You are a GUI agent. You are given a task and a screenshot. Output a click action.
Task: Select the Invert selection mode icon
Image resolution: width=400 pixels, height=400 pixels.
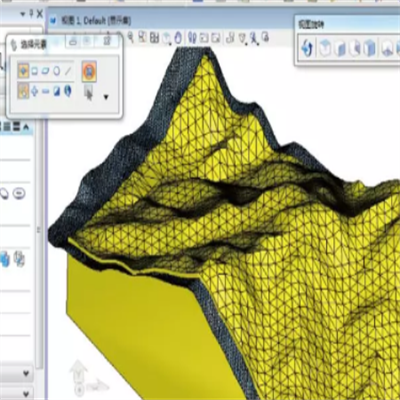pos(57,91)
